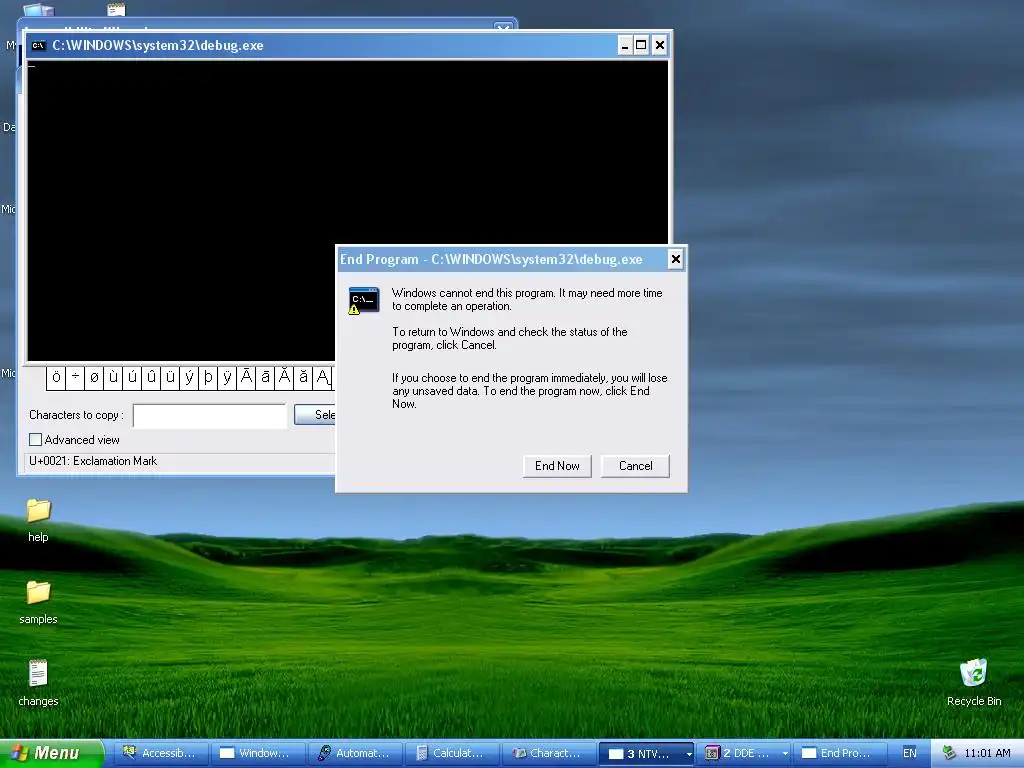This screenshot has width=1024, height=768.
Task: Click the 11:01 AM clock
Action: pos(987,753)
